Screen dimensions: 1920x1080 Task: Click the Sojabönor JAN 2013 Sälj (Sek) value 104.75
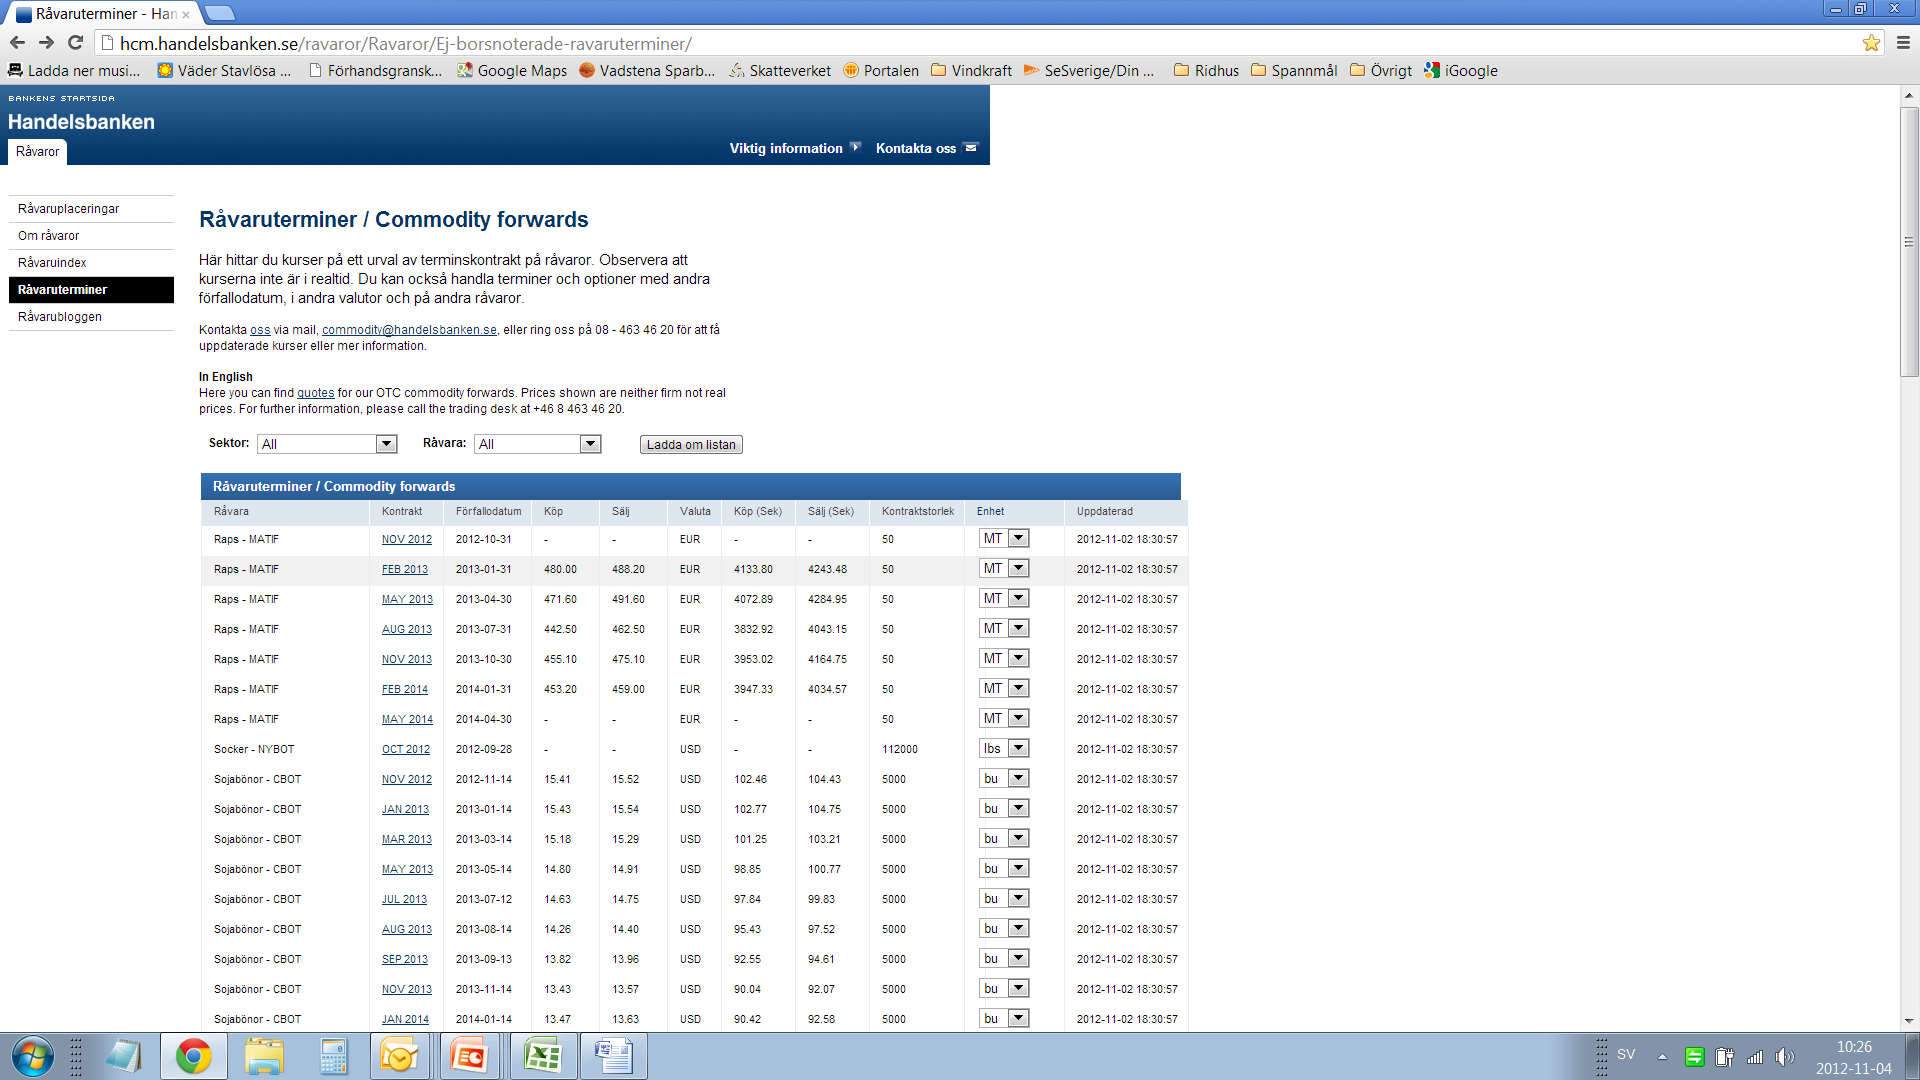point(824,810)
